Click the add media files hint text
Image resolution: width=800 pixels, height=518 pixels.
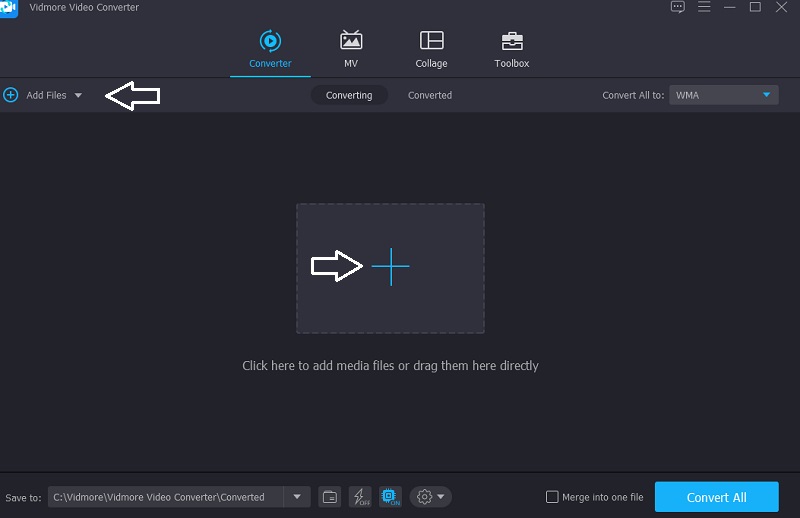click(390, 366)
